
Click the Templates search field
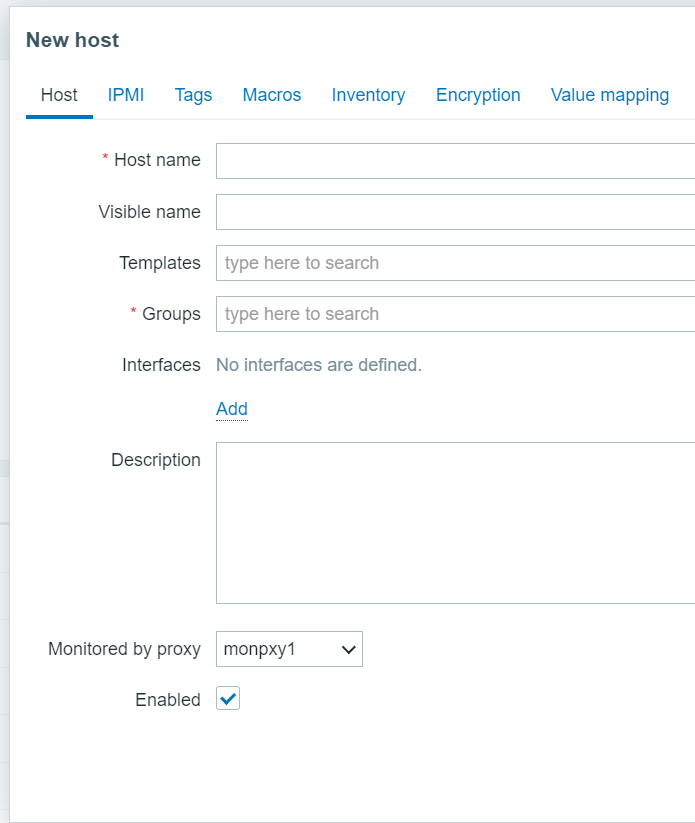coord(456,263)
